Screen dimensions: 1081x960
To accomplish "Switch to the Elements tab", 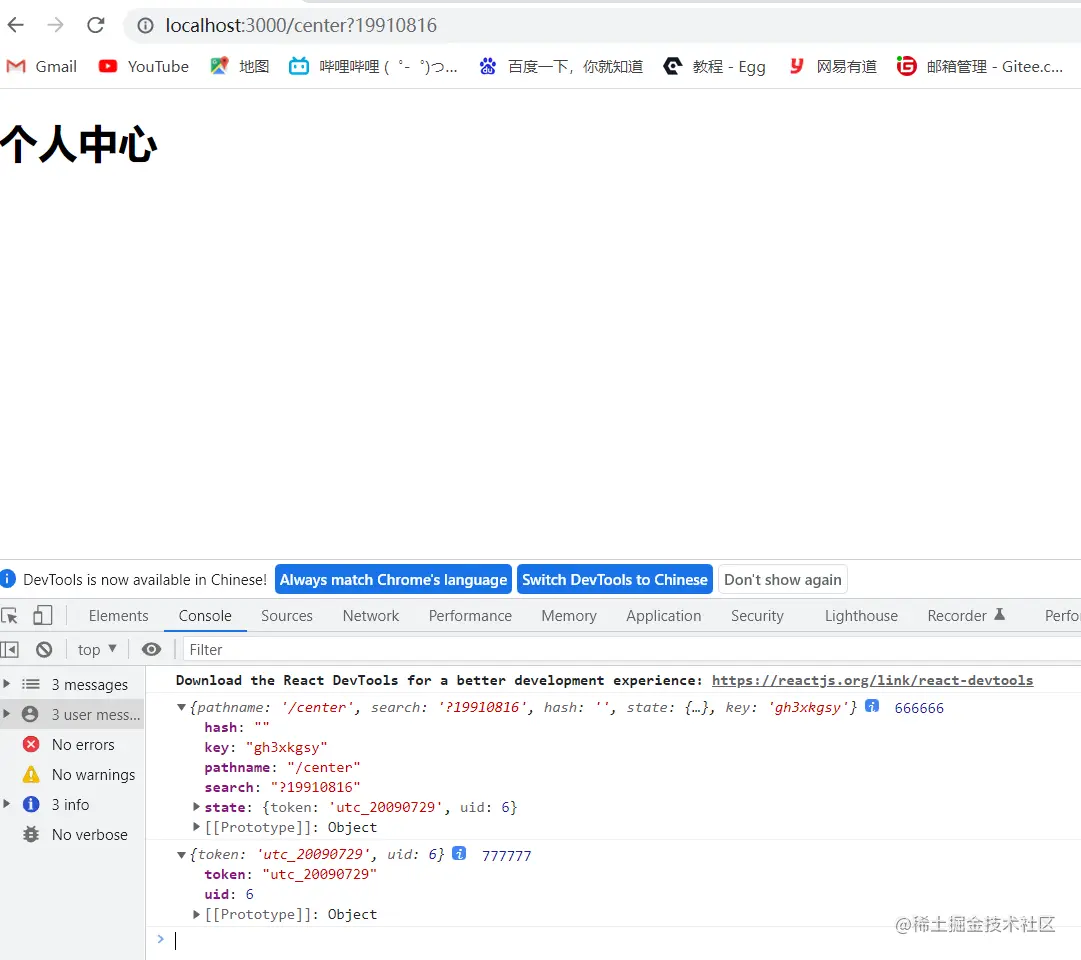I will [119, 615].
